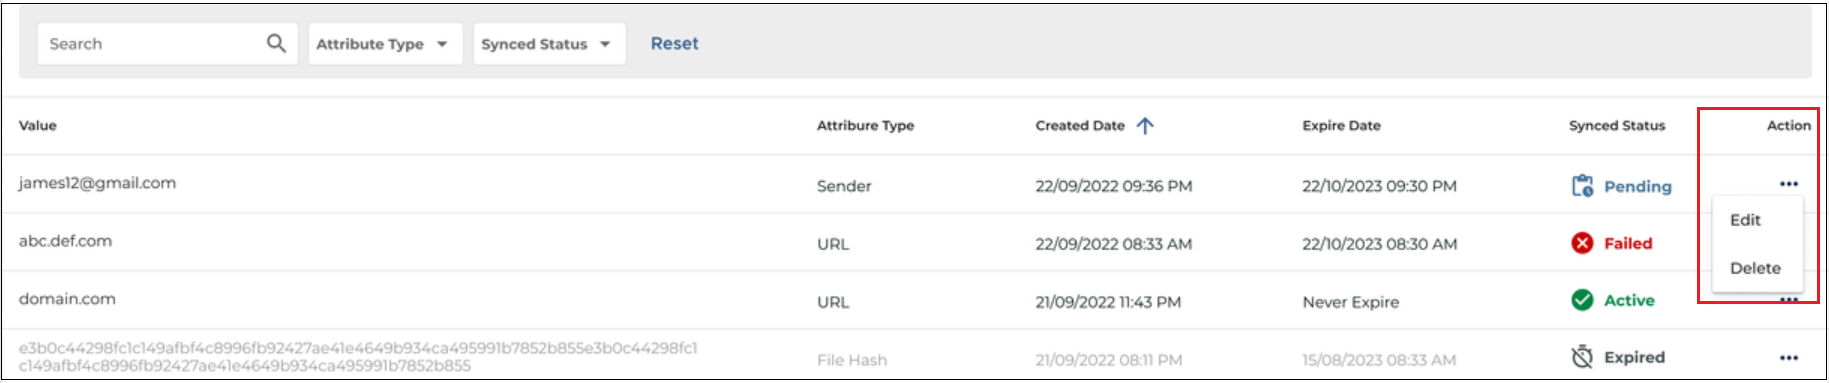This screenshot has height=383, width=1829.
Task: Select the domain.com row value
Action: click(x=67, y=299)
